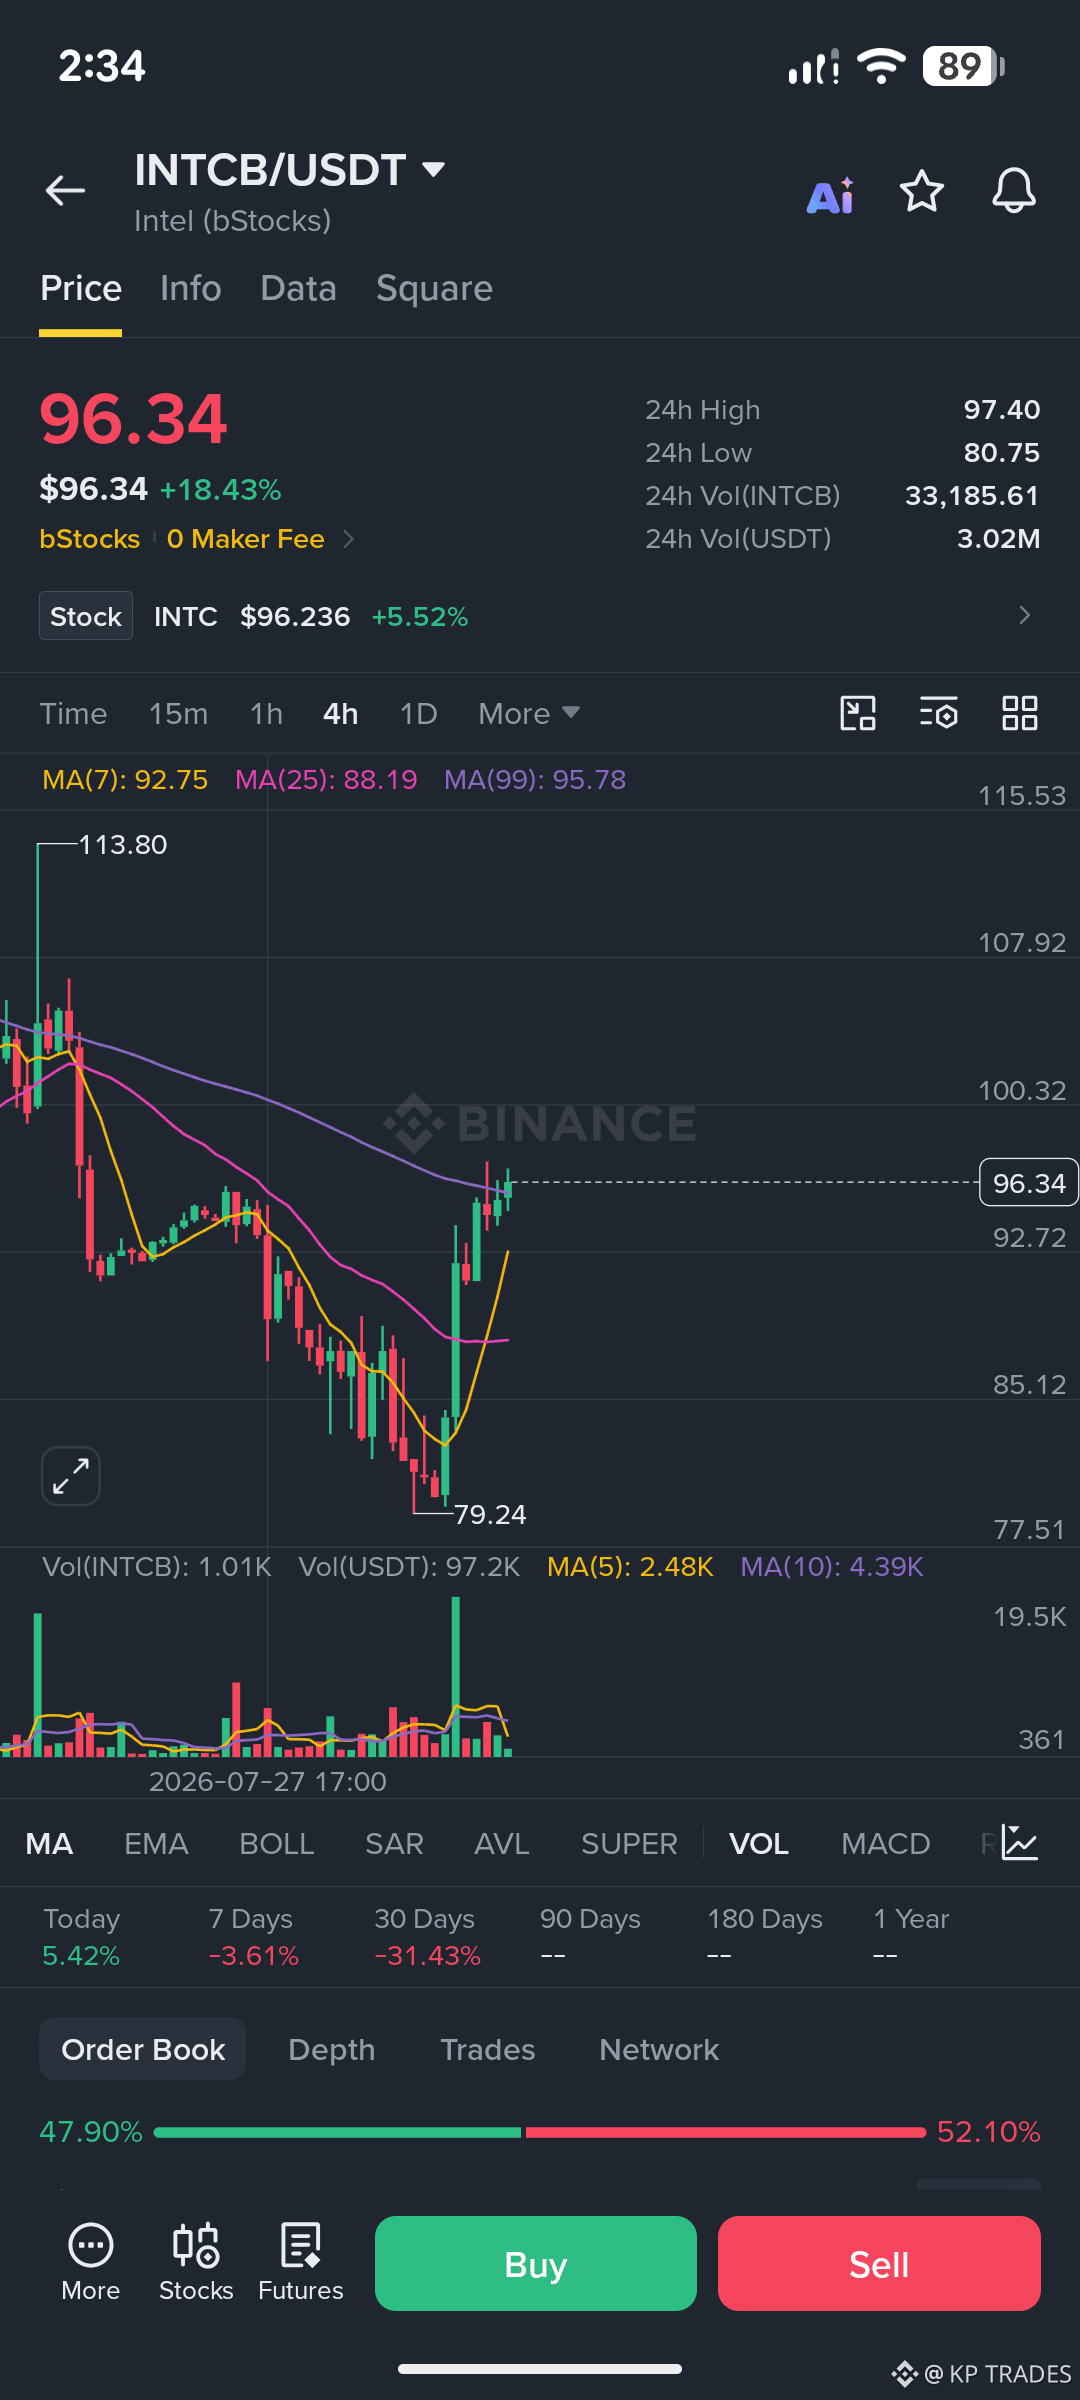Tap the green Buy button

point(536,2264)
